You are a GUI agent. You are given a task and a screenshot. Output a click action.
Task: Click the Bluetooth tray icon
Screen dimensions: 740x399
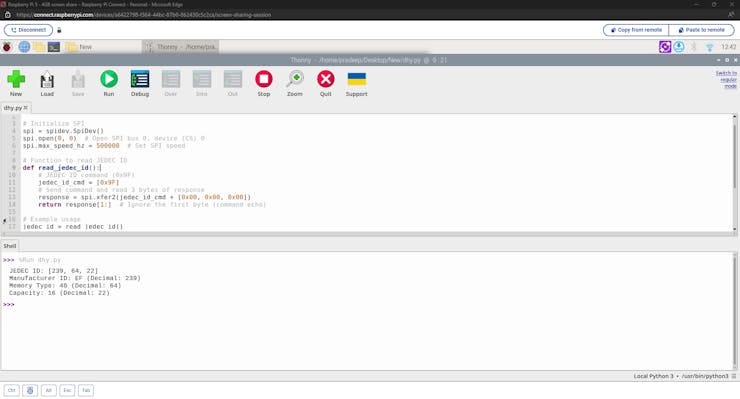(694, 47)
